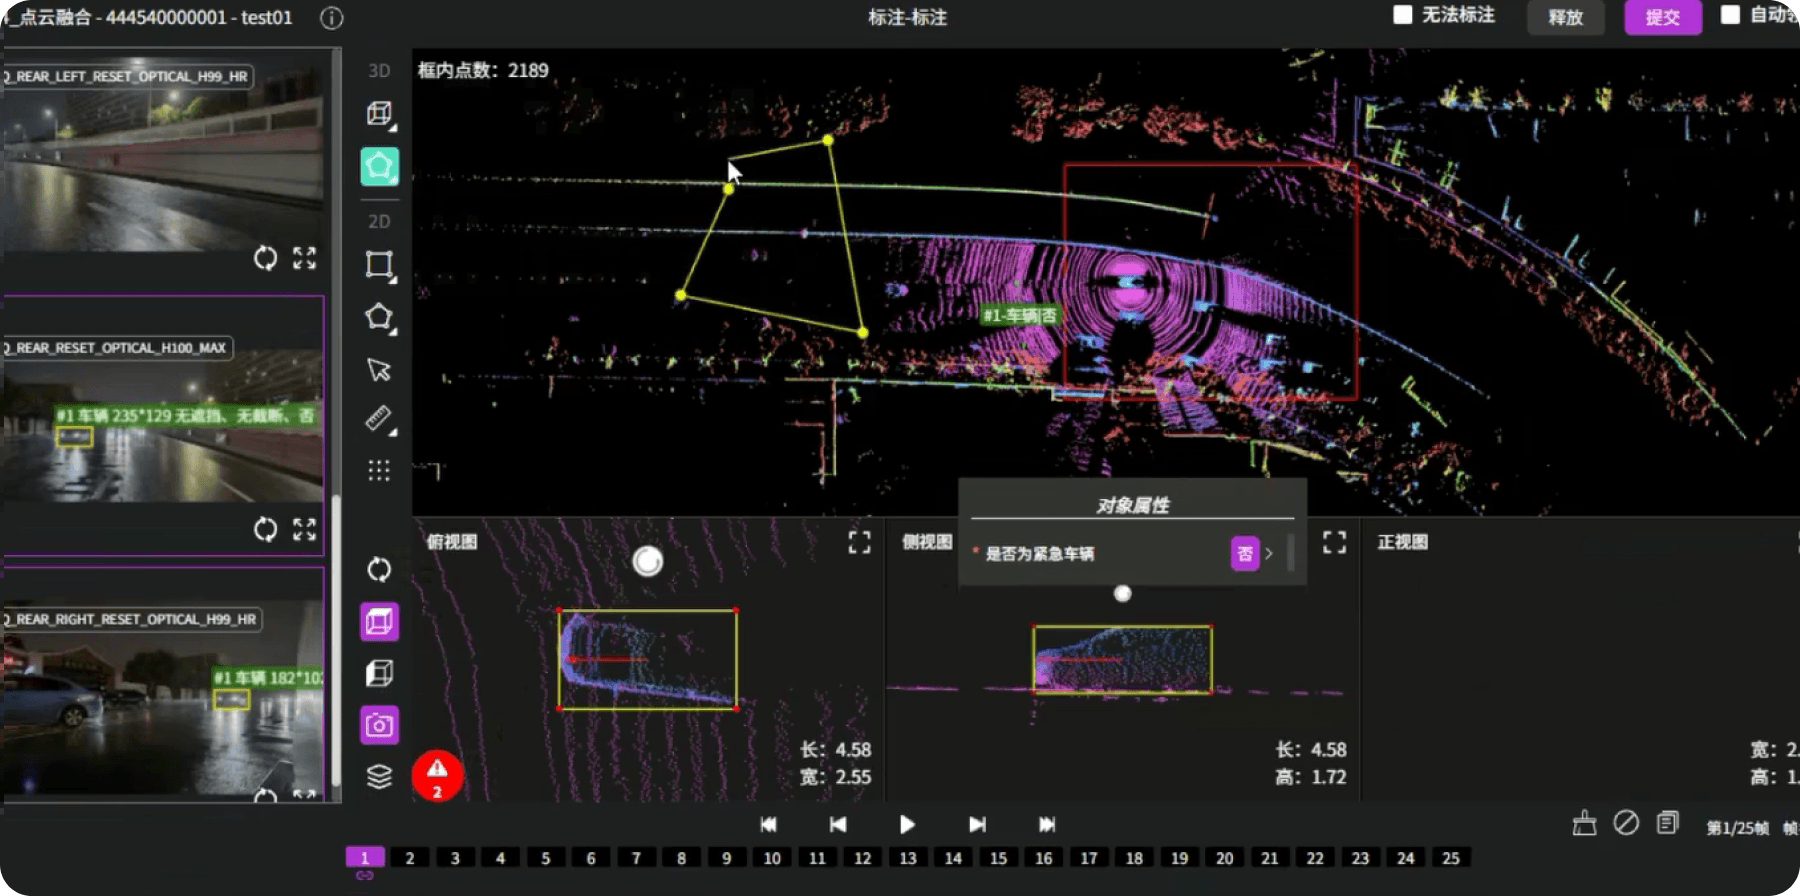
Task: Choose the 2D polygon drawing tool
Action: point(379,318)
